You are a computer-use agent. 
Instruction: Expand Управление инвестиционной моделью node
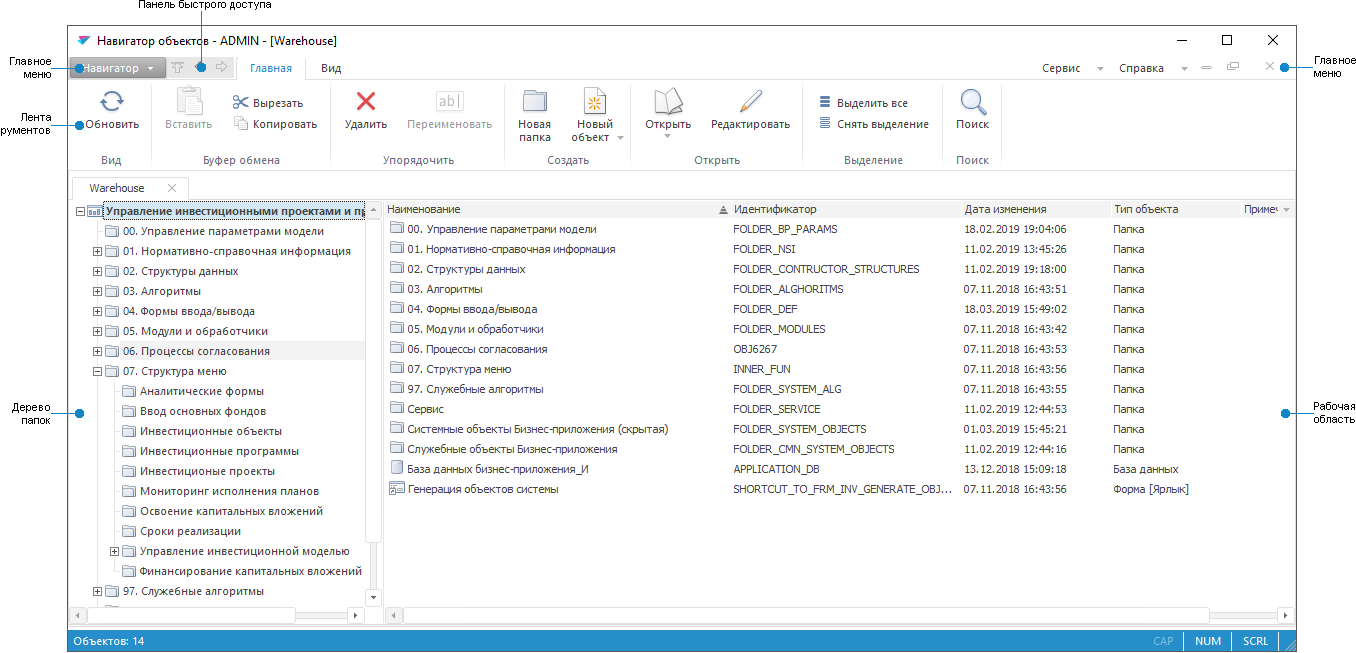(x=114, y=551)
